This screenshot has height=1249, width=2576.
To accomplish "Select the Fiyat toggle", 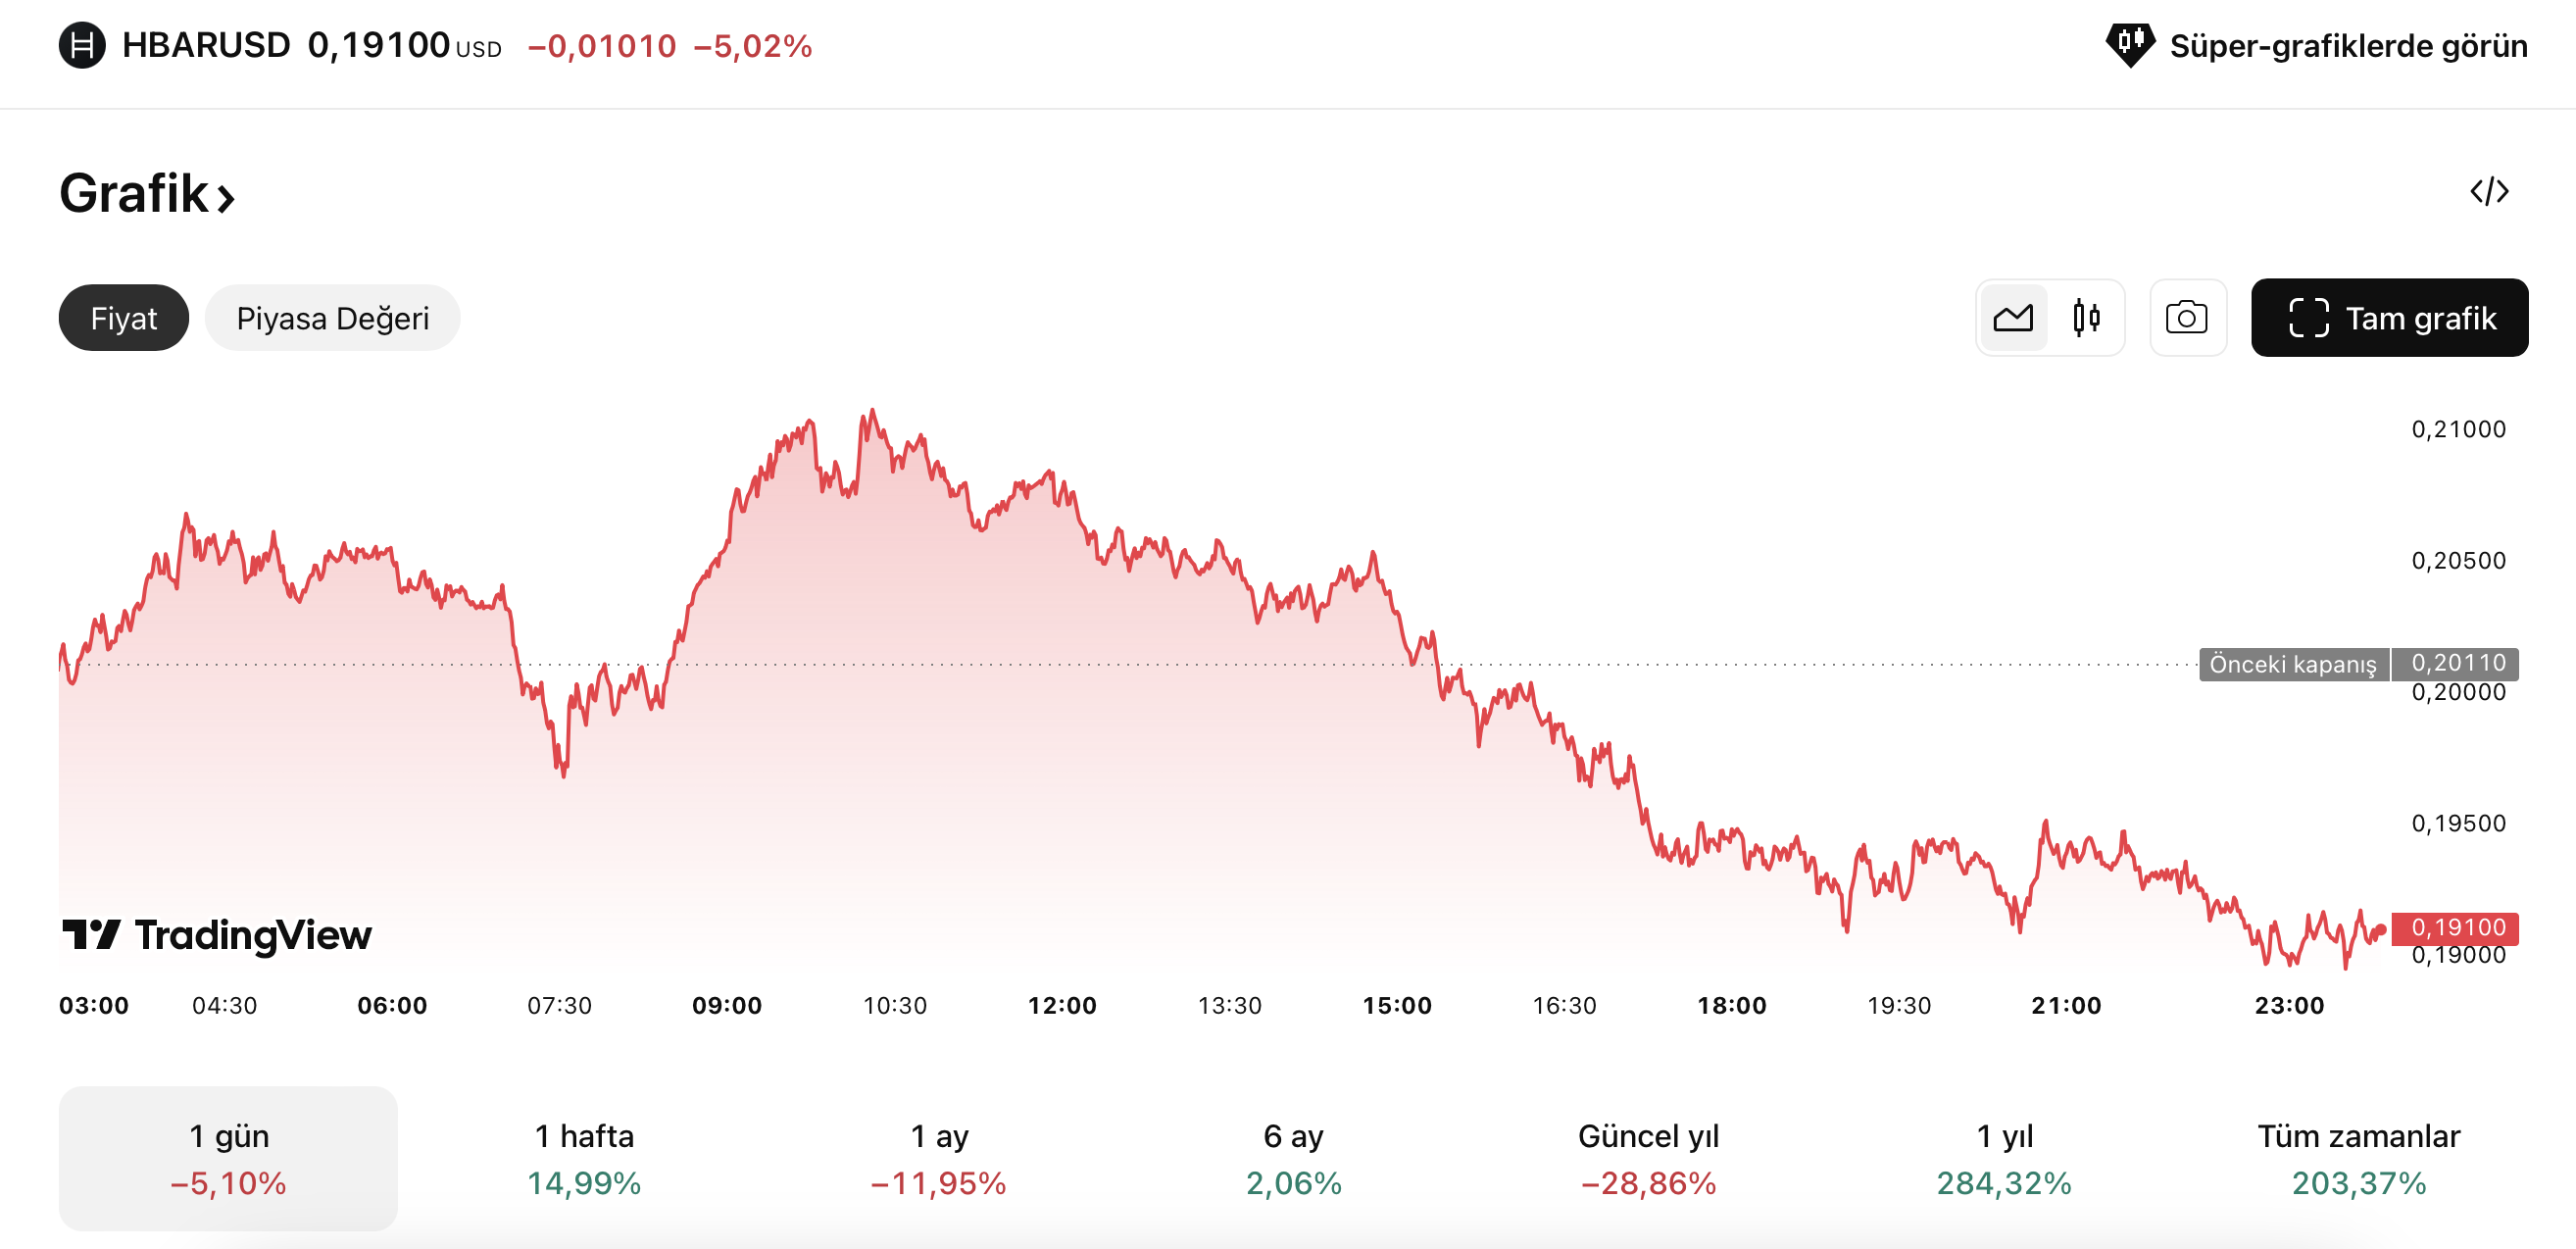I will (x=123, y=318).
